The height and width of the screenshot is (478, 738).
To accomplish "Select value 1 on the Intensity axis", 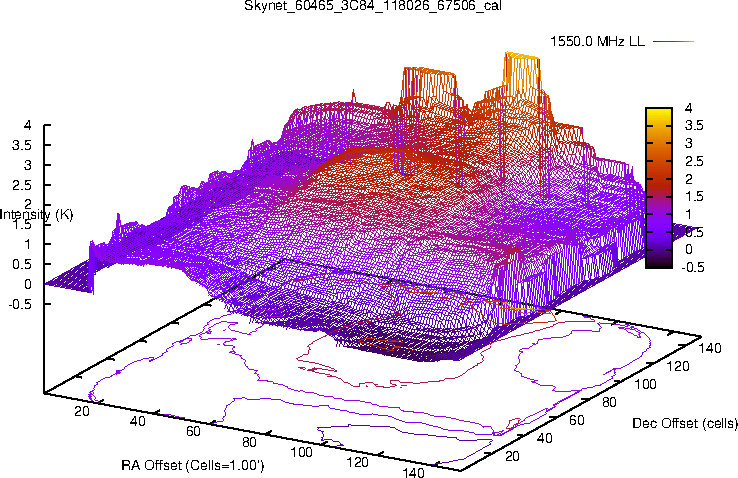I will coord(28,244).
